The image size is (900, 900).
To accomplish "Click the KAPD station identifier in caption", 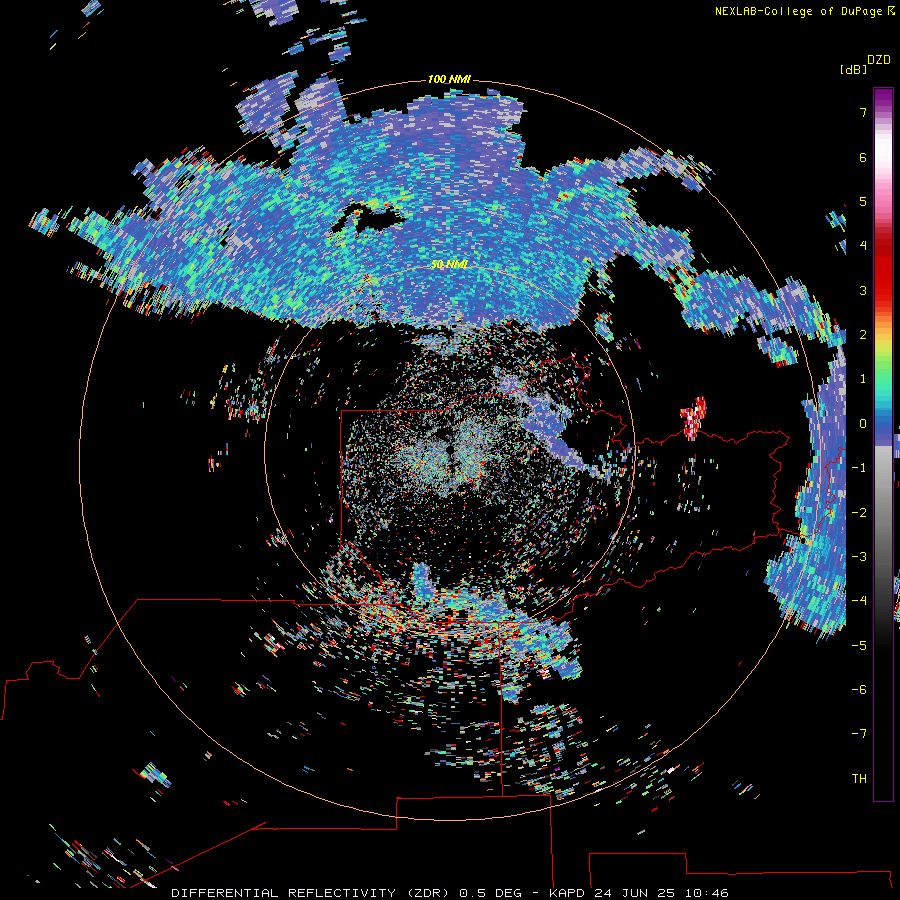I will 567,893.
